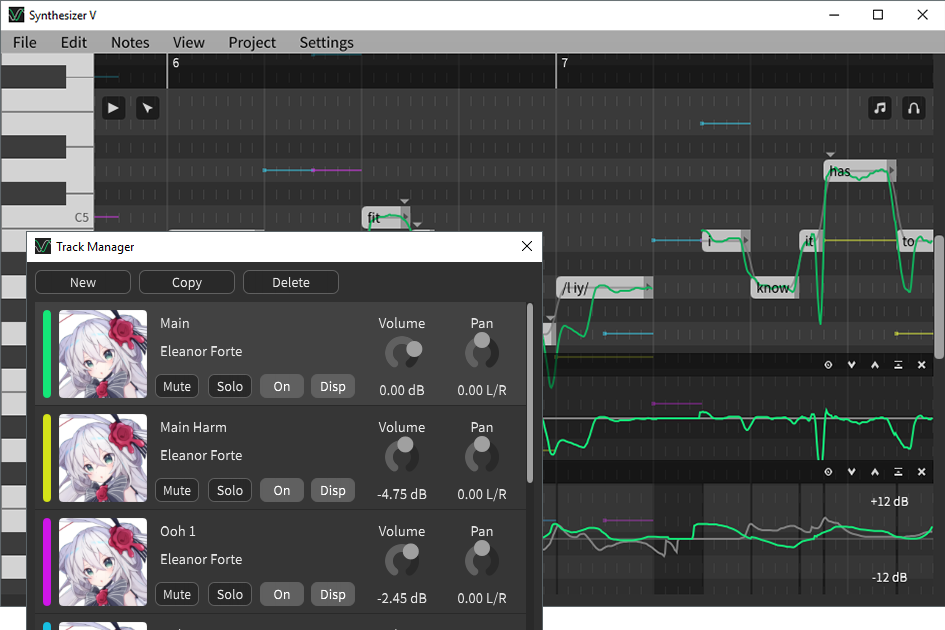
Task: Click the Track Manager vertical scrollbar
Action: [530, 393]
